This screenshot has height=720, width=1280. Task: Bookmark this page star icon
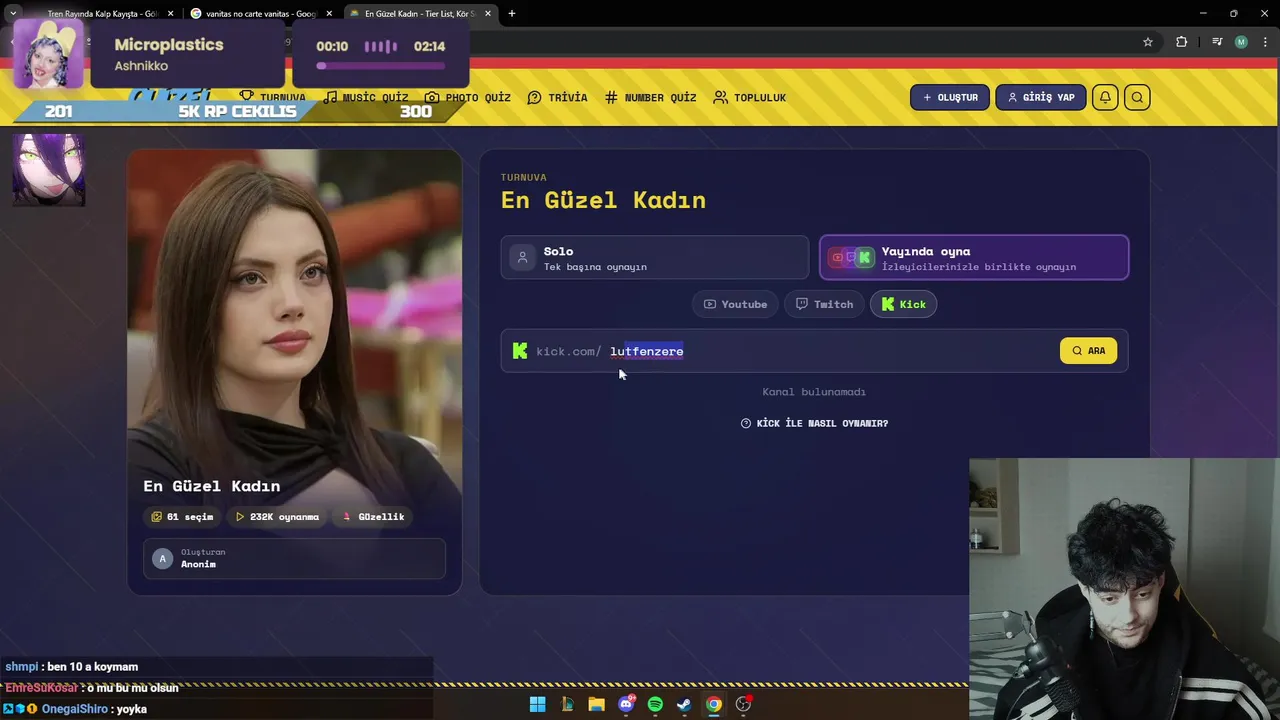click(1148, 42)
